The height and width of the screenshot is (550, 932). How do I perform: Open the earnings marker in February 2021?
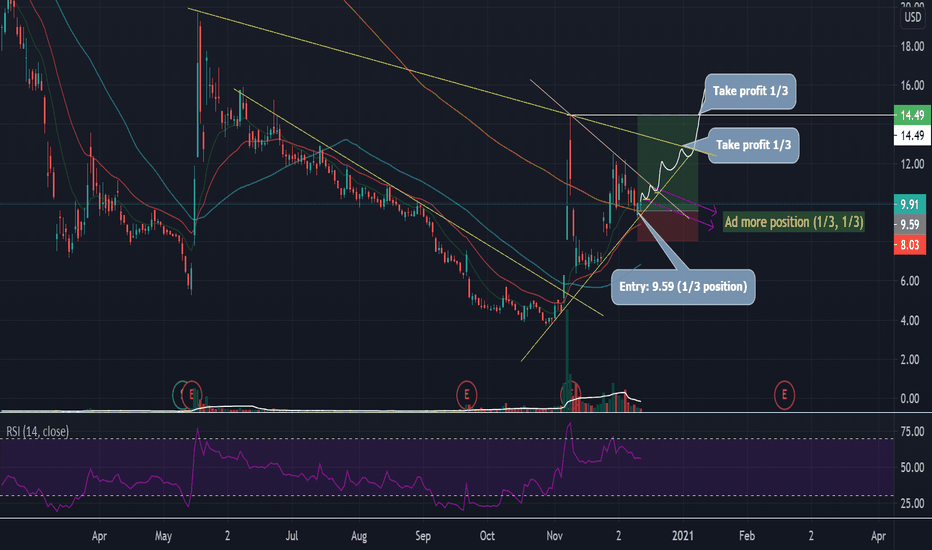point(785,395)
